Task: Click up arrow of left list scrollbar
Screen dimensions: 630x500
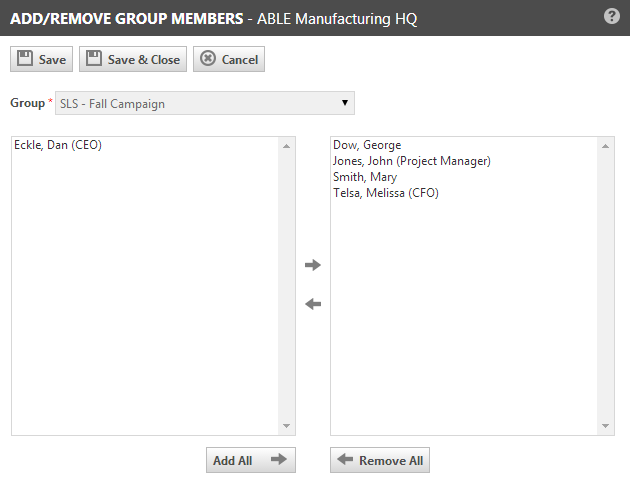Action: point(287,146)
